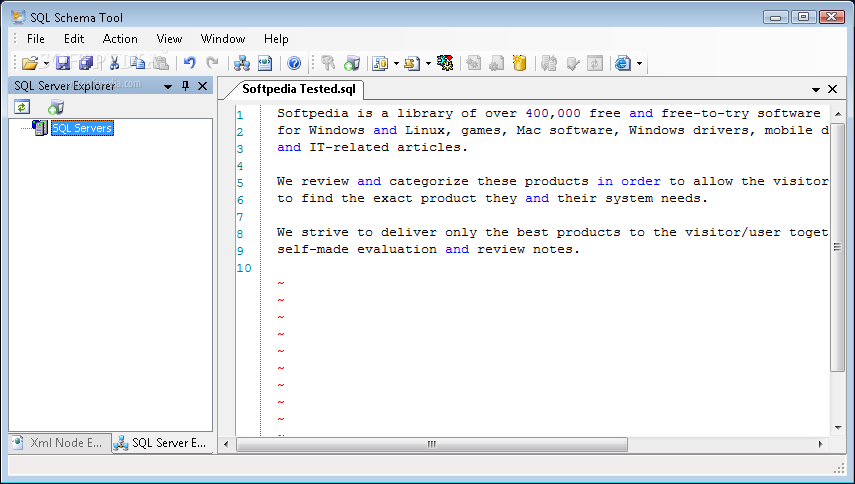Select the Softpedia Tested.sql document tab
The height and width of the screenshot is (484, 855).
[299, 89]
